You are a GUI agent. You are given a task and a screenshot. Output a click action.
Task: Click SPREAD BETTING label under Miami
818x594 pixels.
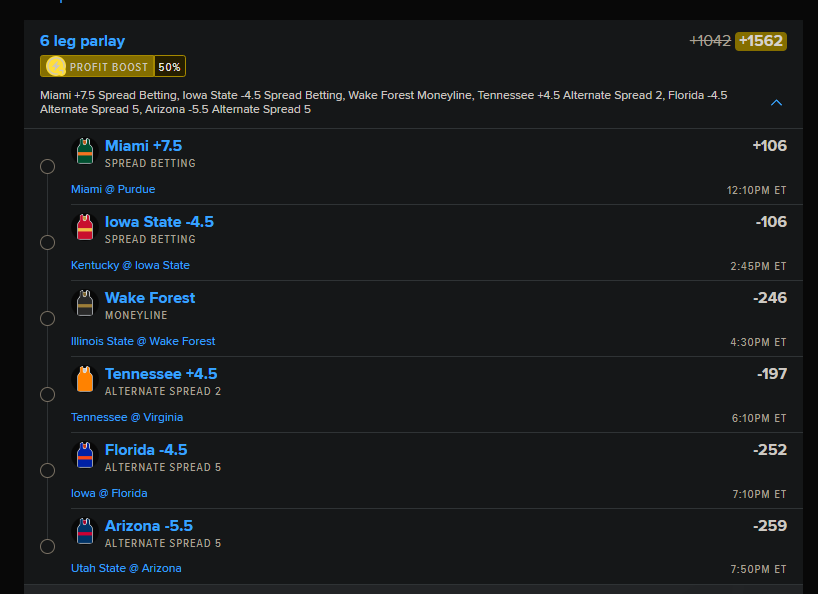click(x=150, y=164)
